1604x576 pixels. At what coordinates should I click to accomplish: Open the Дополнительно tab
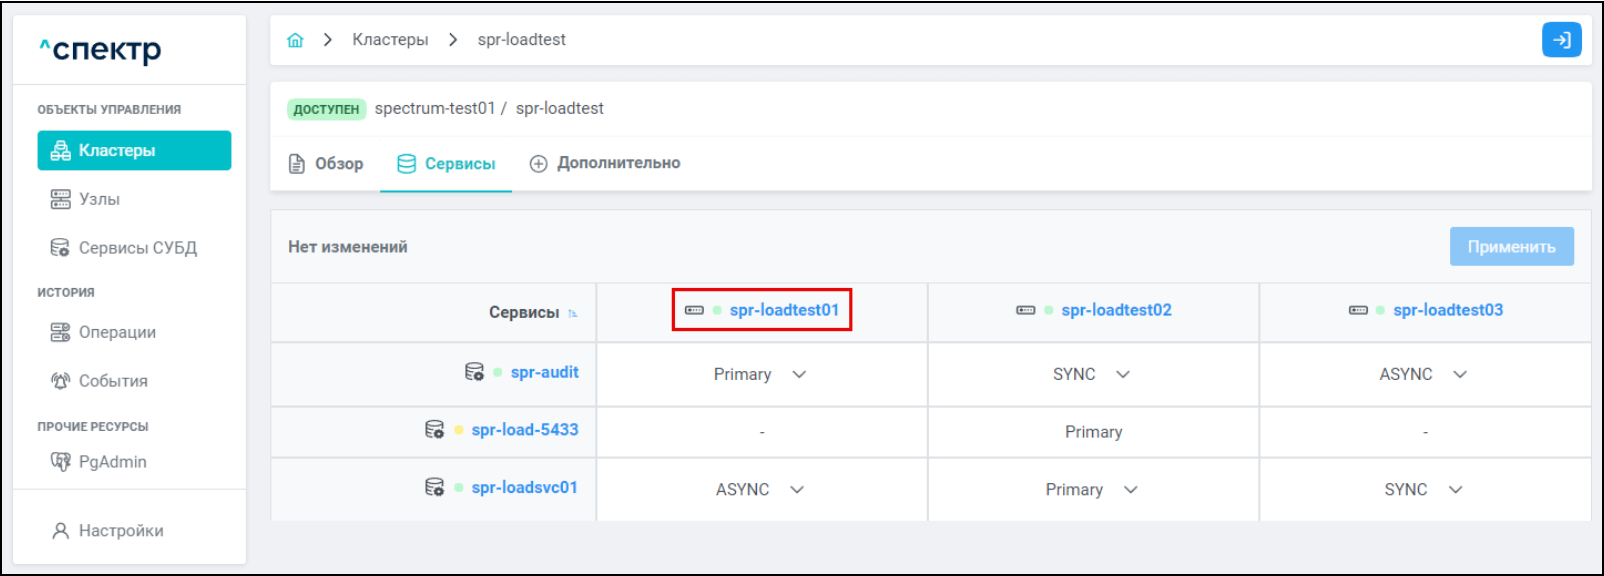point(605,163)
